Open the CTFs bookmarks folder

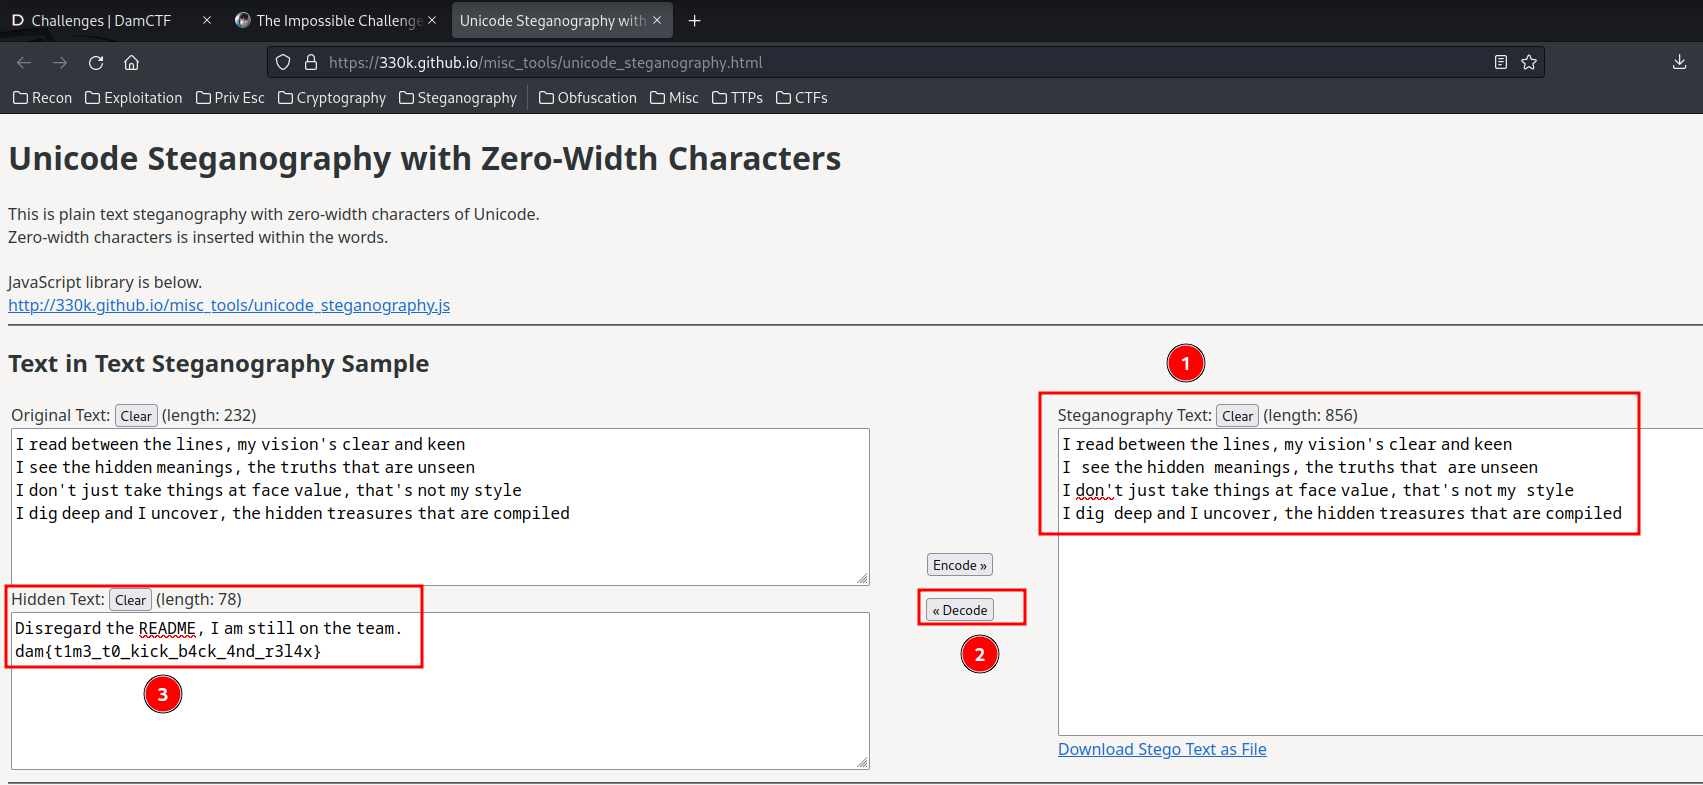pyautogui.click(x=802, y=98)
